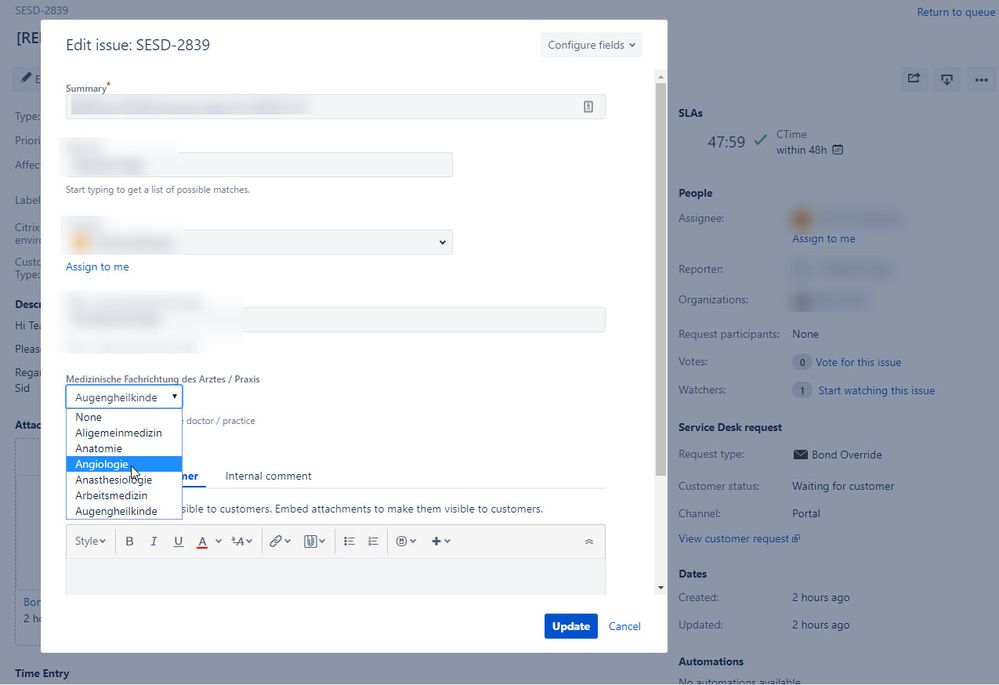Click Start watching this issue

coord(877,391)
